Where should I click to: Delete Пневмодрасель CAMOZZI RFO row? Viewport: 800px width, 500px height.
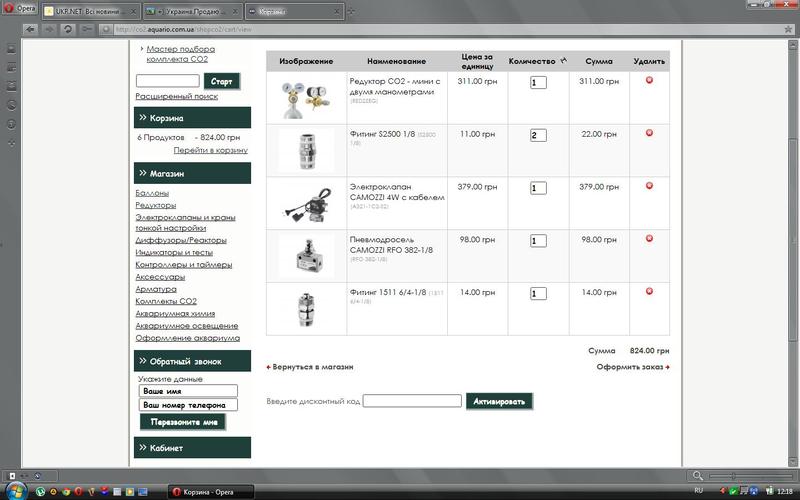(649, 238)
